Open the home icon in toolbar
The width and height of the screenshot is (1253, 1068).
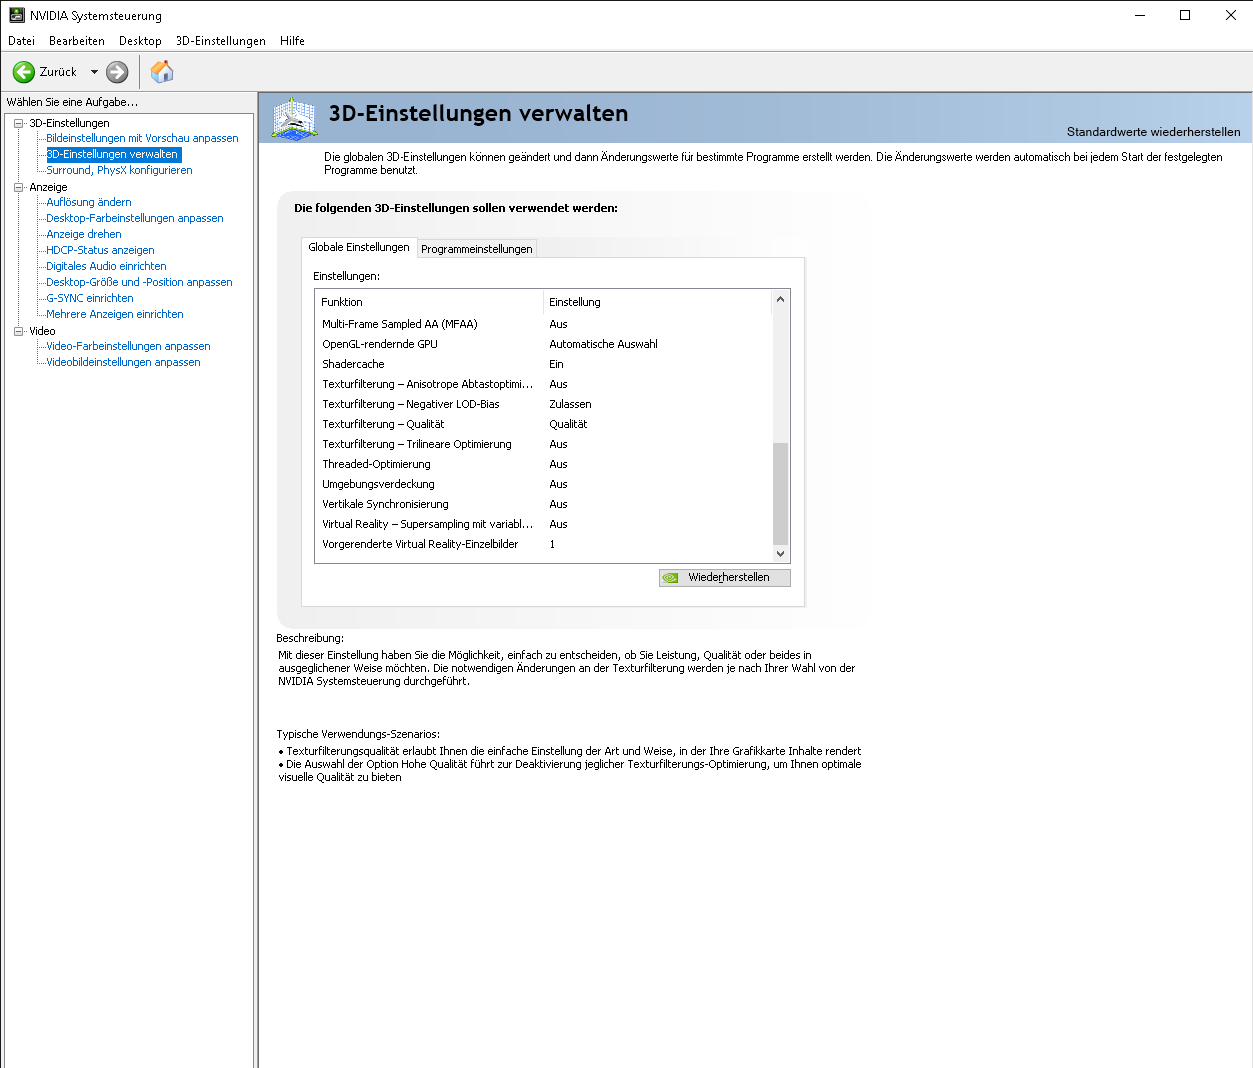[161, 72]
